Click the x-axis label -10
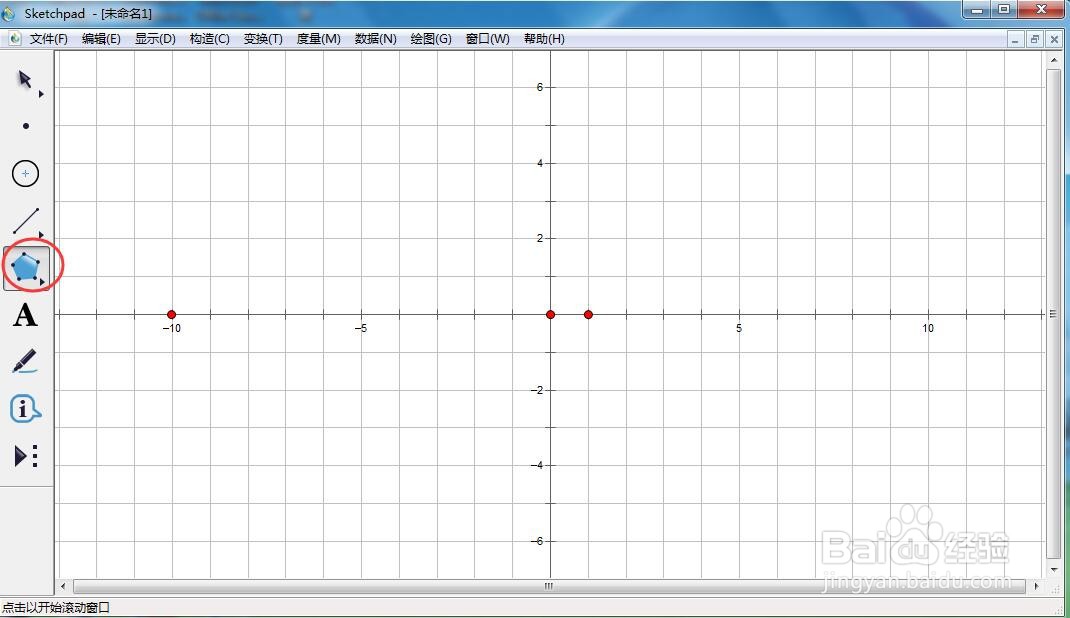 pyautogui.click(x=171, y=328)
